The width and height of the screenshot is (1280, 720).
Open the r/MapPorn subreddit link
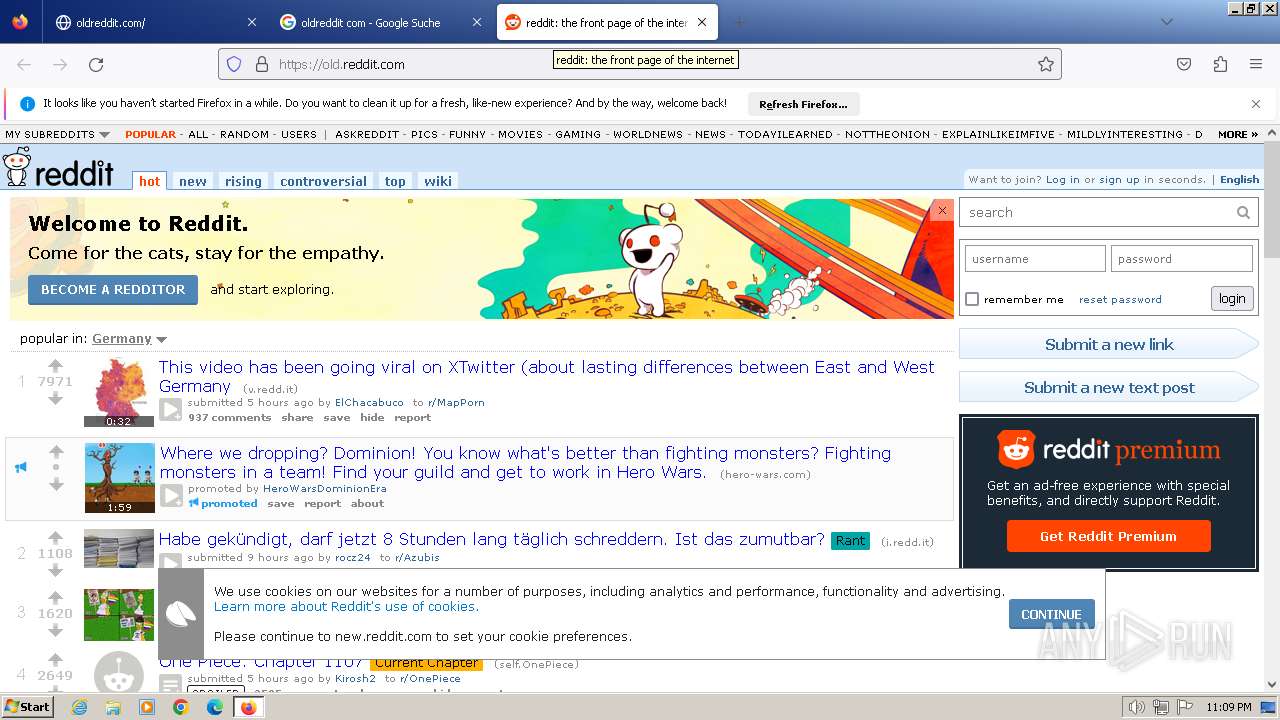[x=456, y=402]
